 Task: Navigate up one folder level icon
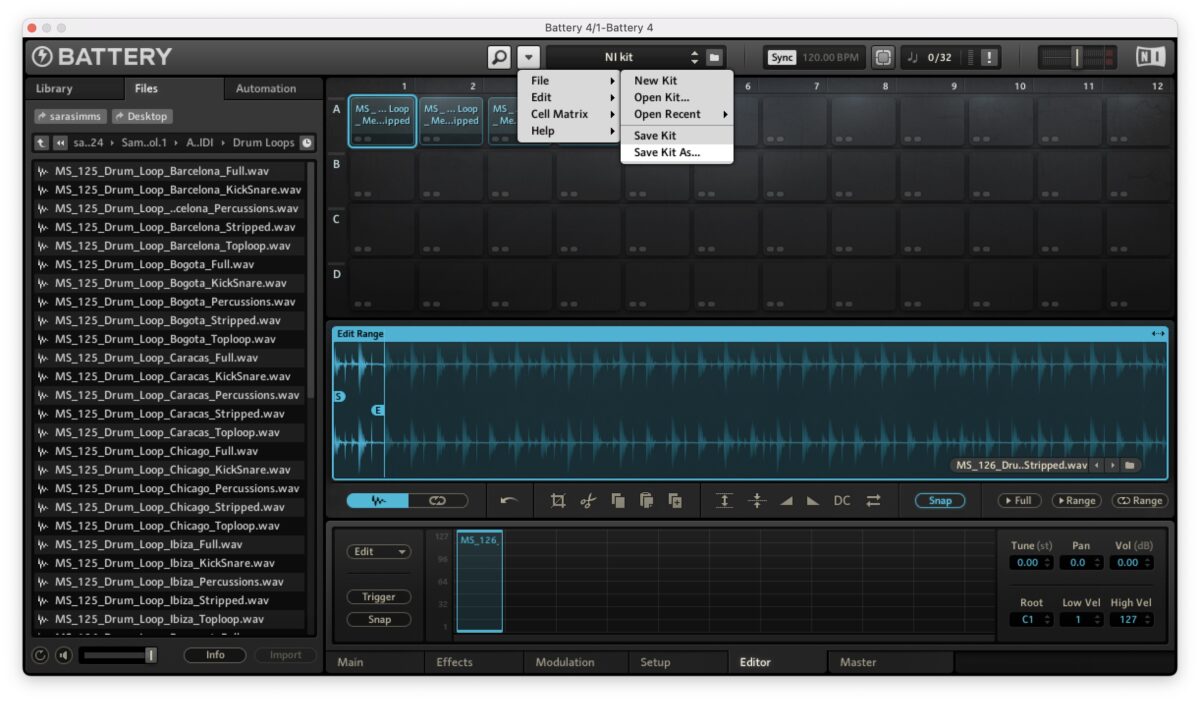click(x=41, y=143)
